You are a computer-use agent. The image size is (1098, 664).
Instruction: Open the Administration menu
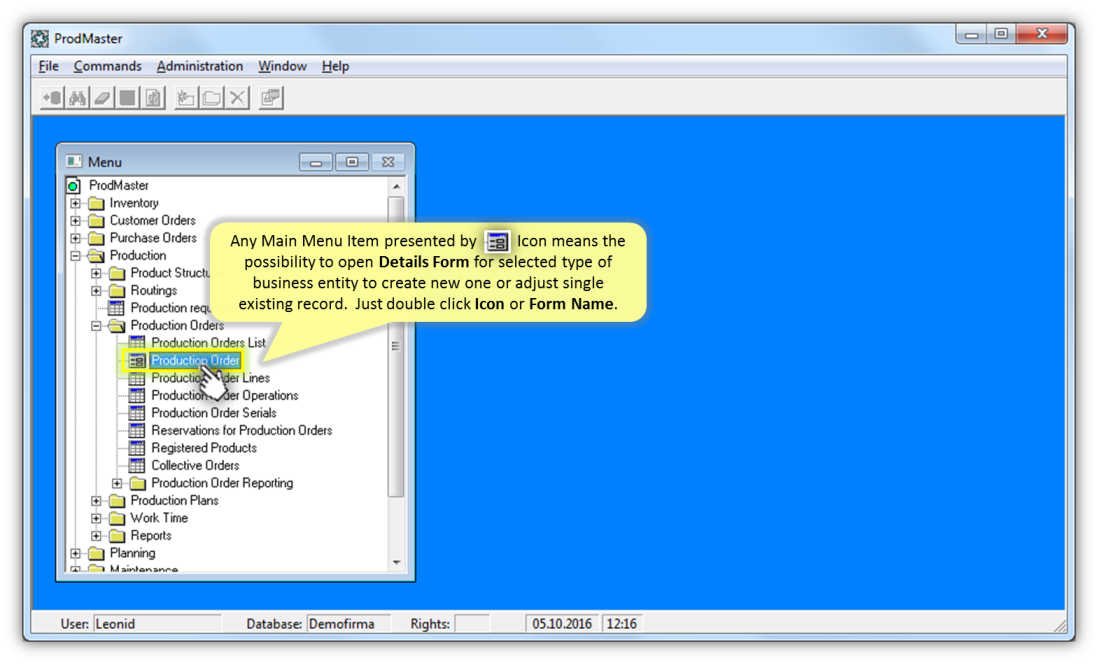click(x=200, y=66)
